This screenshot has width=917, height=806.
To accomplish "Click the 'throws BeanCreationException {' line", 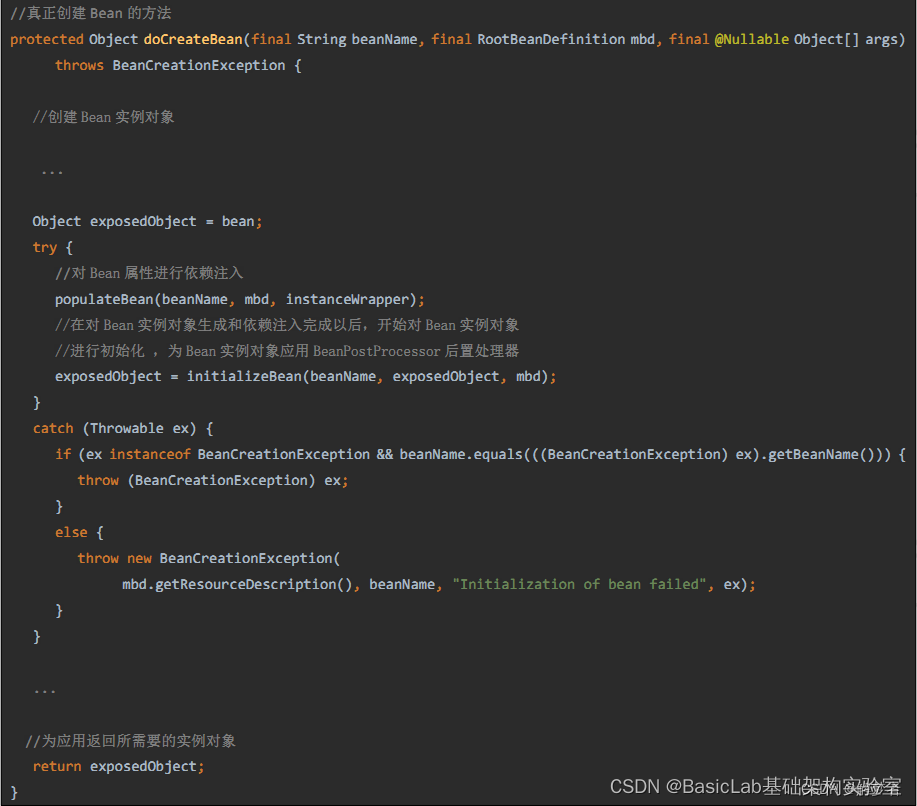I will click(x=178, y=66).
